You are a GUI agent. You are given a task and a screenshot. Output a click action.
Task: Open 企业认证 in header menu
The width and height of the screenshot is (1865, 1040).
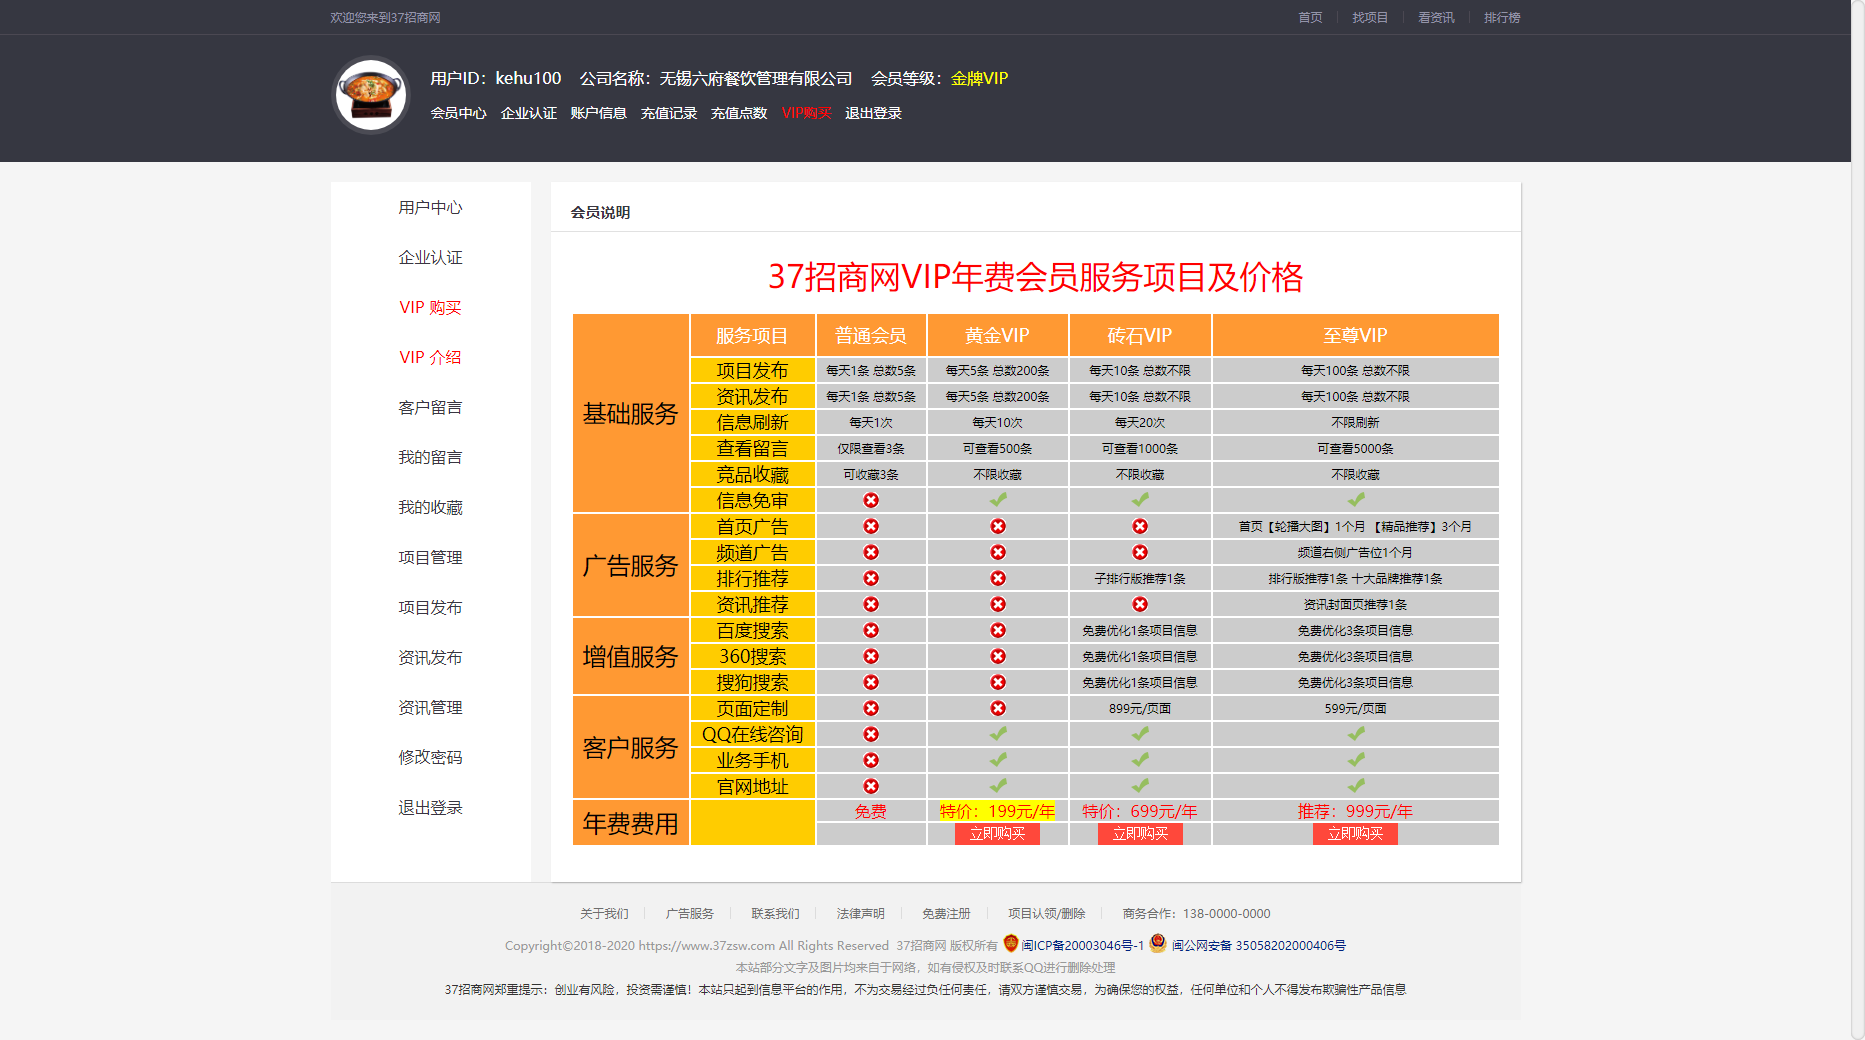(x=529, y=113)
